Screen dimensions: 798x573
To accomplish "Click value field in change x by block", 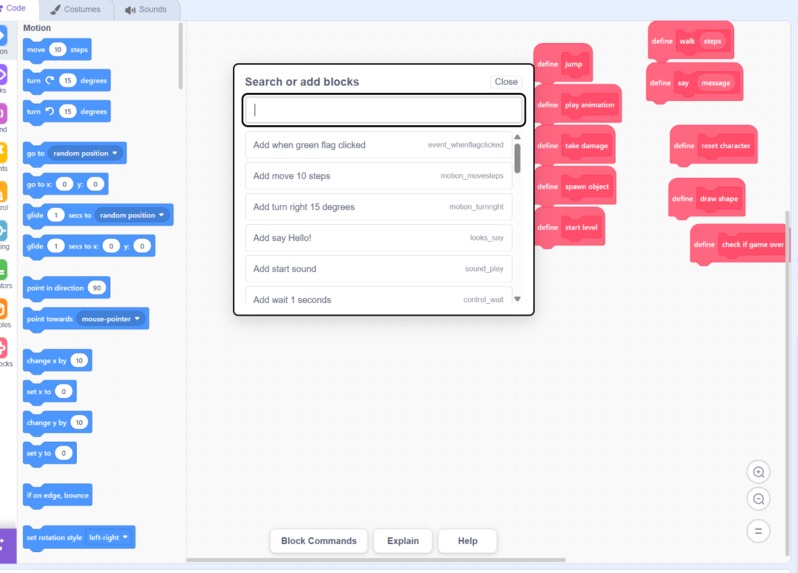I will (x=79, y=361).
